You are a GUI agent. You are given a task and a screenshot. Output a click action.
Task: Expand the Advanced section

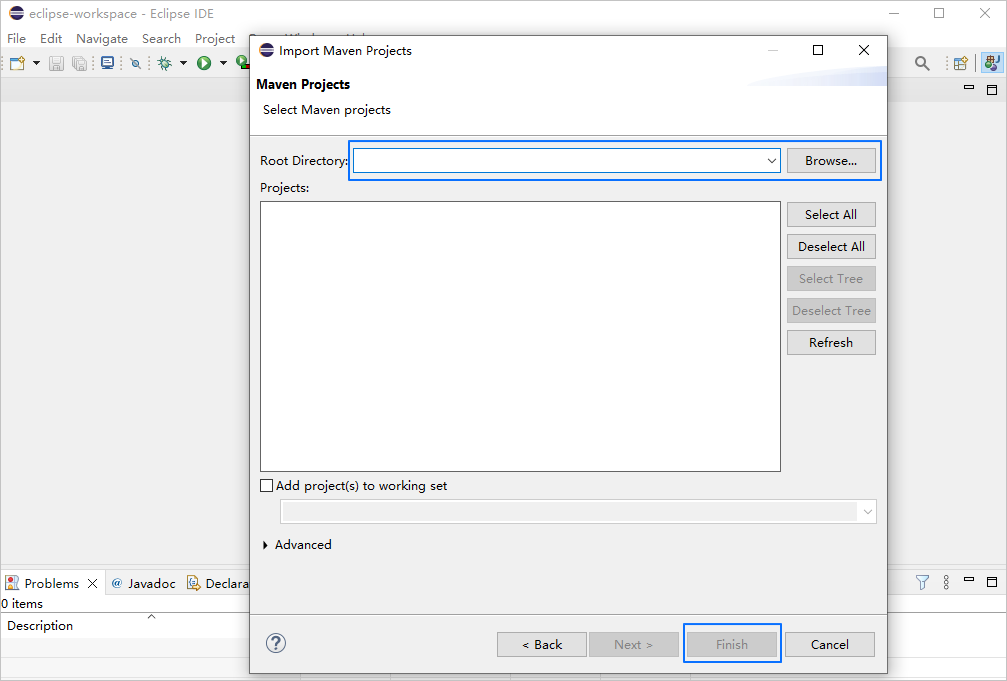[x=265, y=545]
